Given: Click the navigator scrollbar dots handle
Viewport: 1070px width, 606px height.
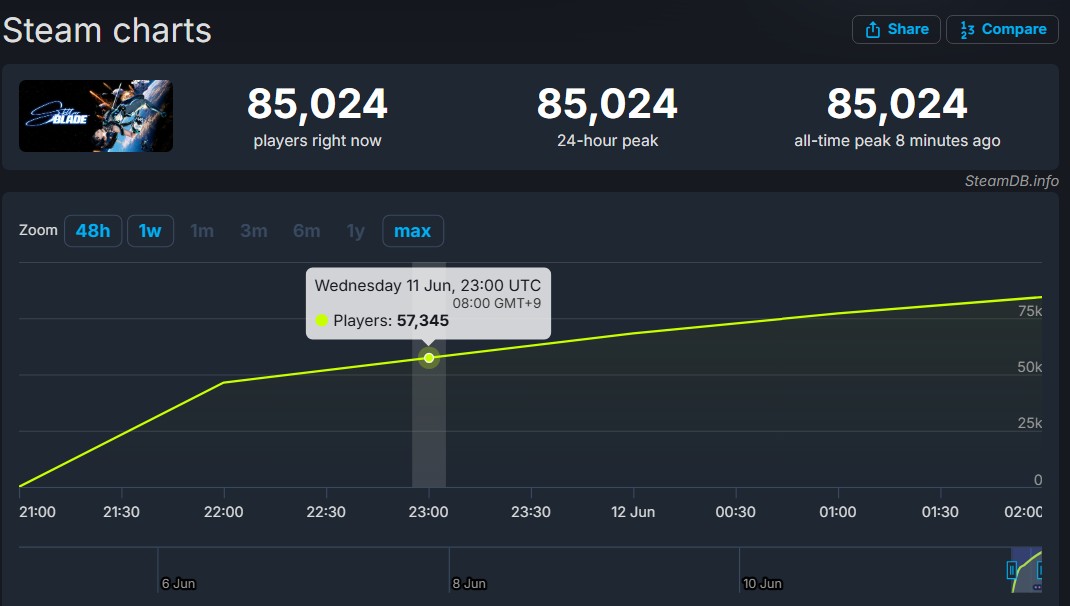Looking at the screenshot, I should pos(1037,587).
